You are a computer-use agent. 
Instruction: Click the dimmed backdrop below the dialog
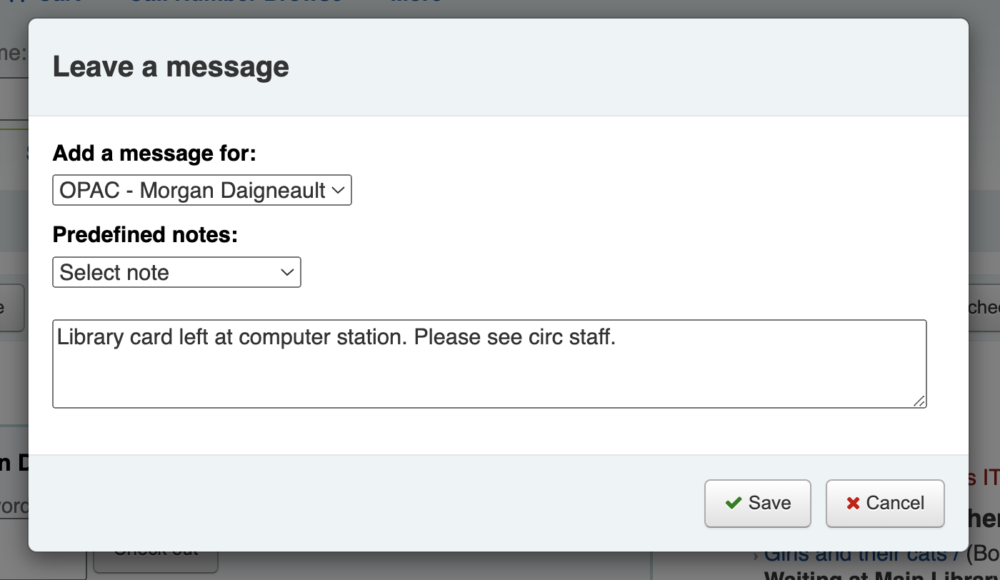click(x=500, y=566)
